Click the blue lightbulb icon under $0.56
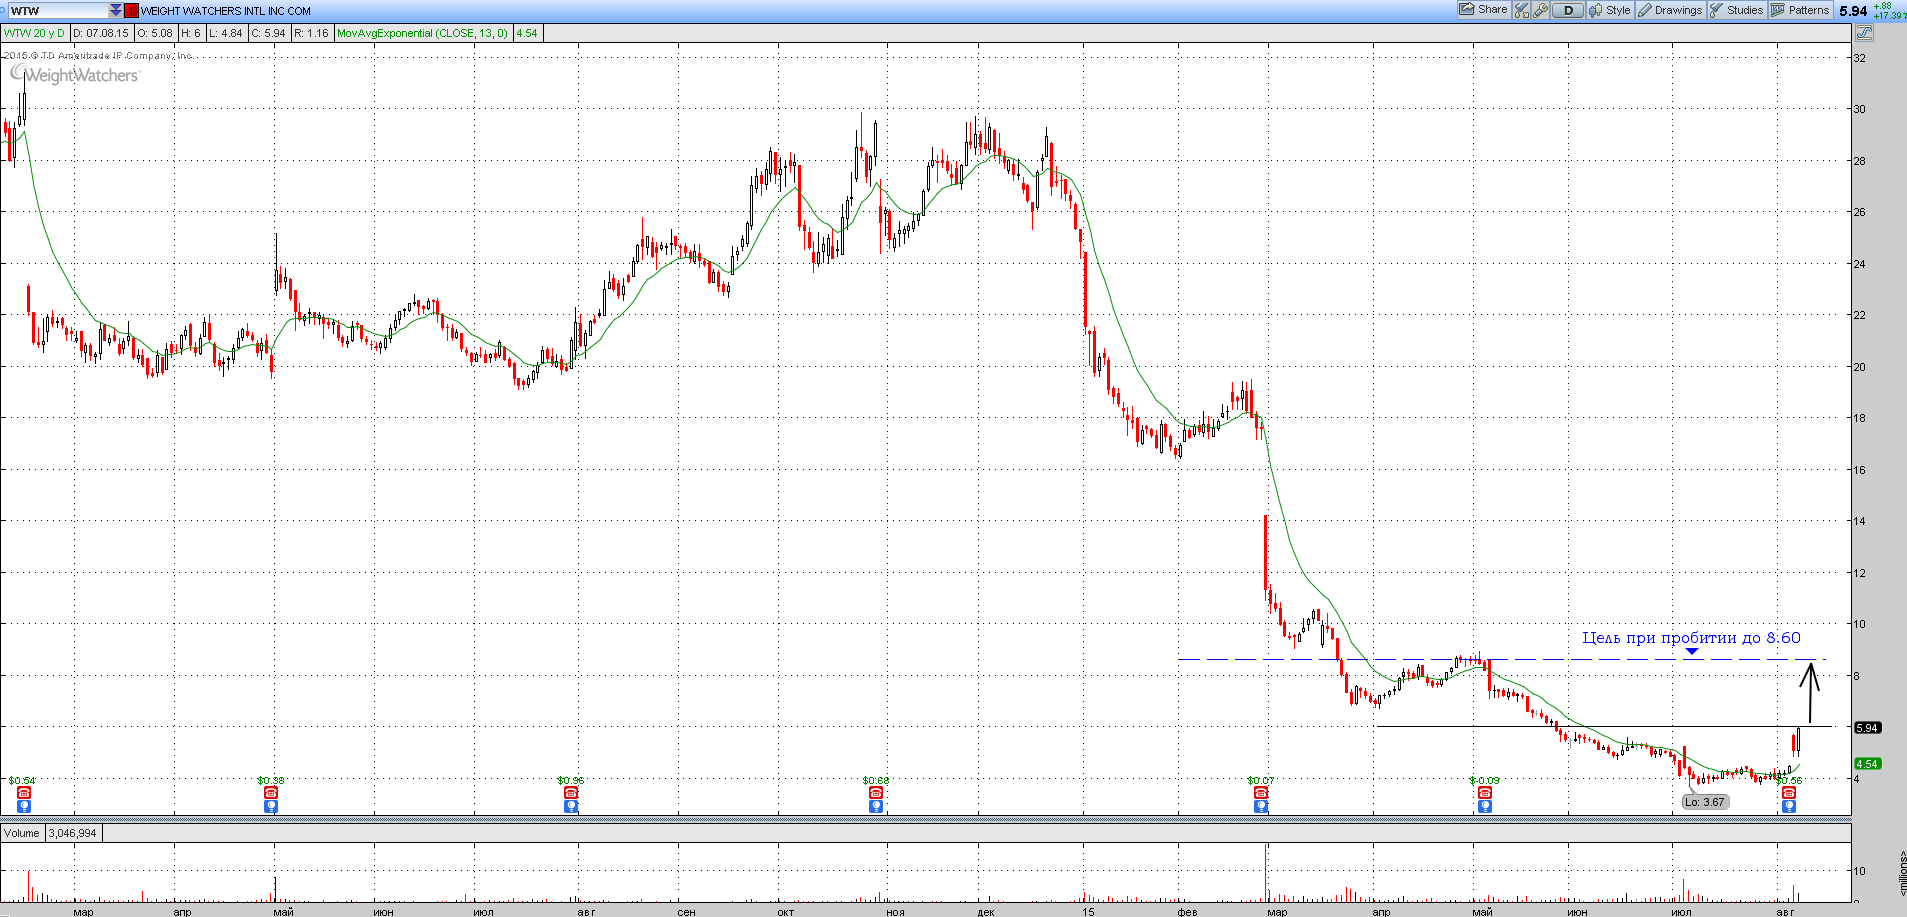 1789,806
